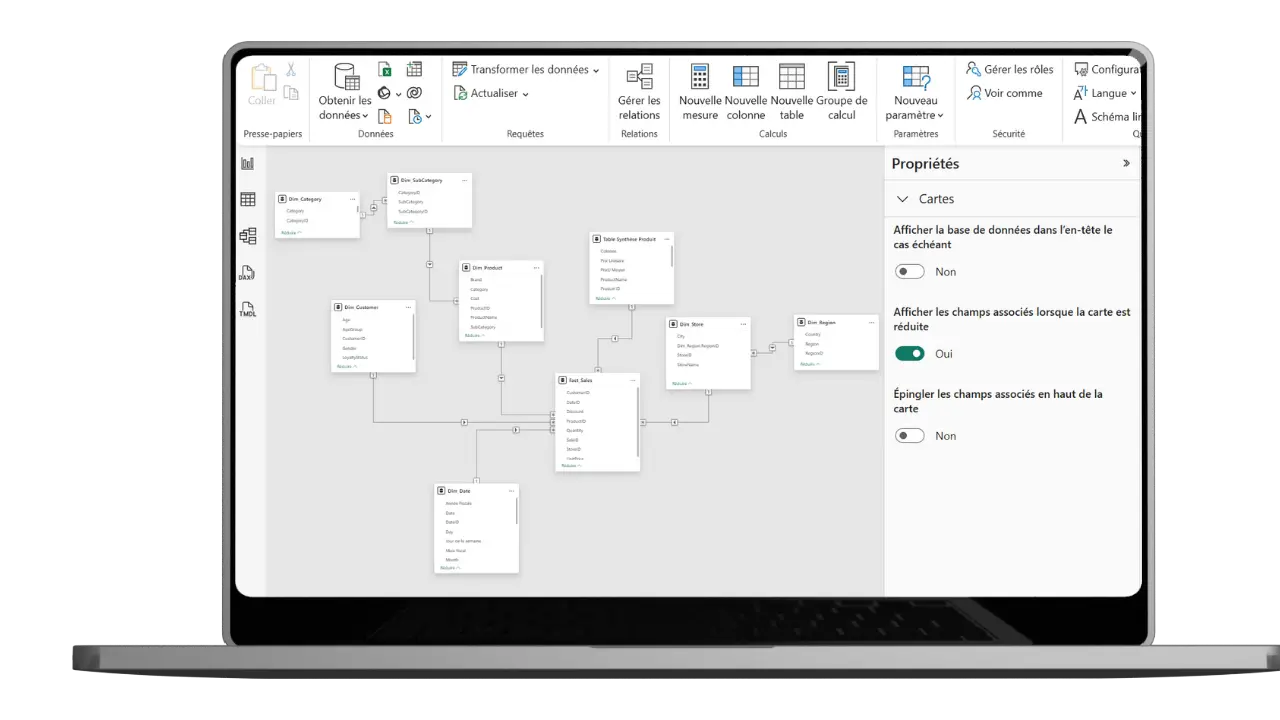Image resolution: width=1280 pixels, height=720 pixels.
Task: Click the Excel workbook source icon
Action: coord(385,70)
